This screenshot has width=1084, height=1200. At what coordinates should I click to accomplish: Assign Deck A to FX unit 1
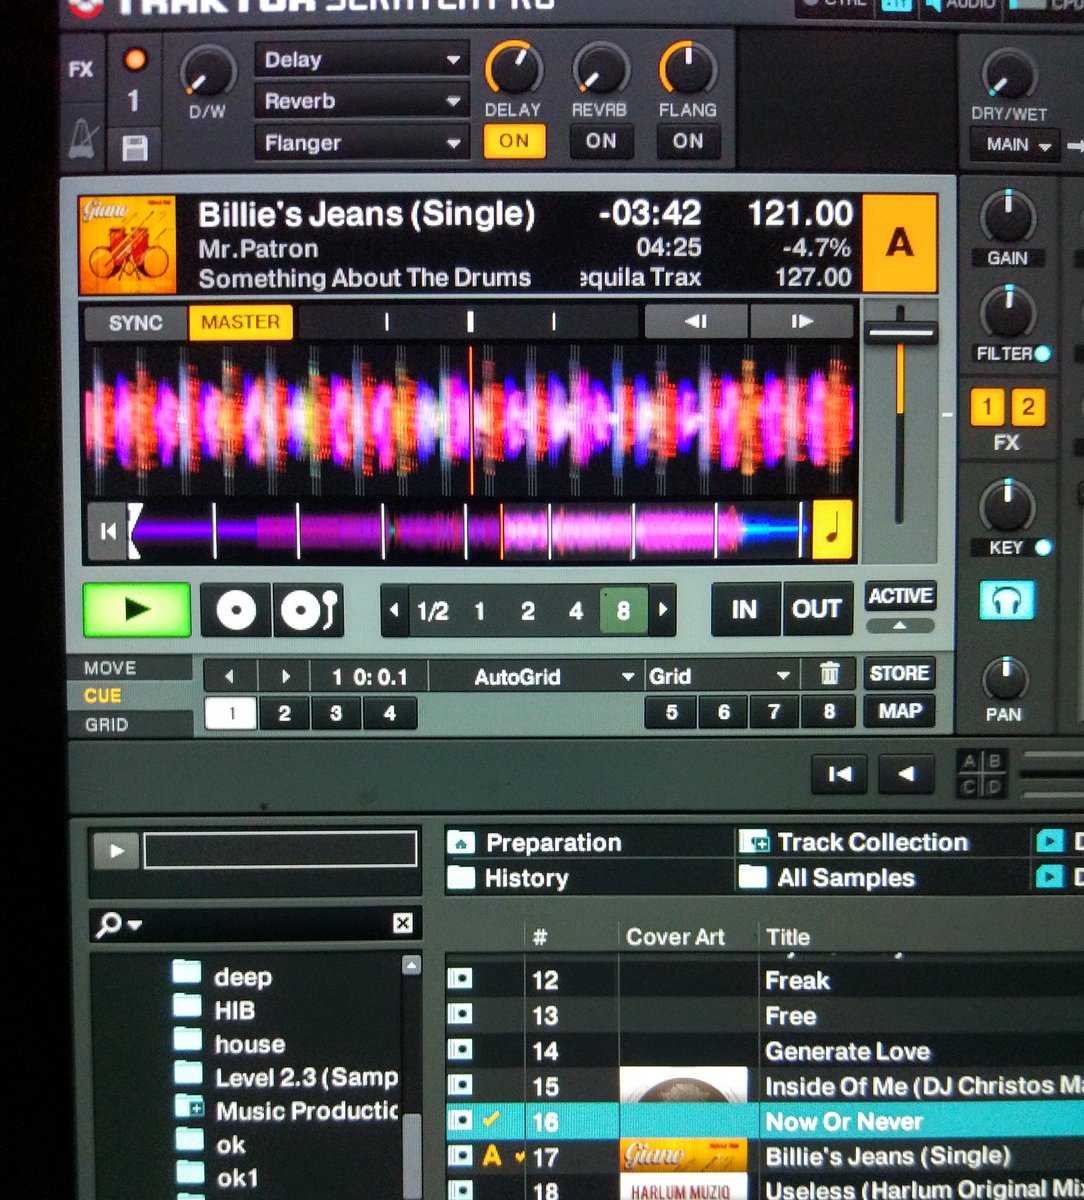click(987, 407)
